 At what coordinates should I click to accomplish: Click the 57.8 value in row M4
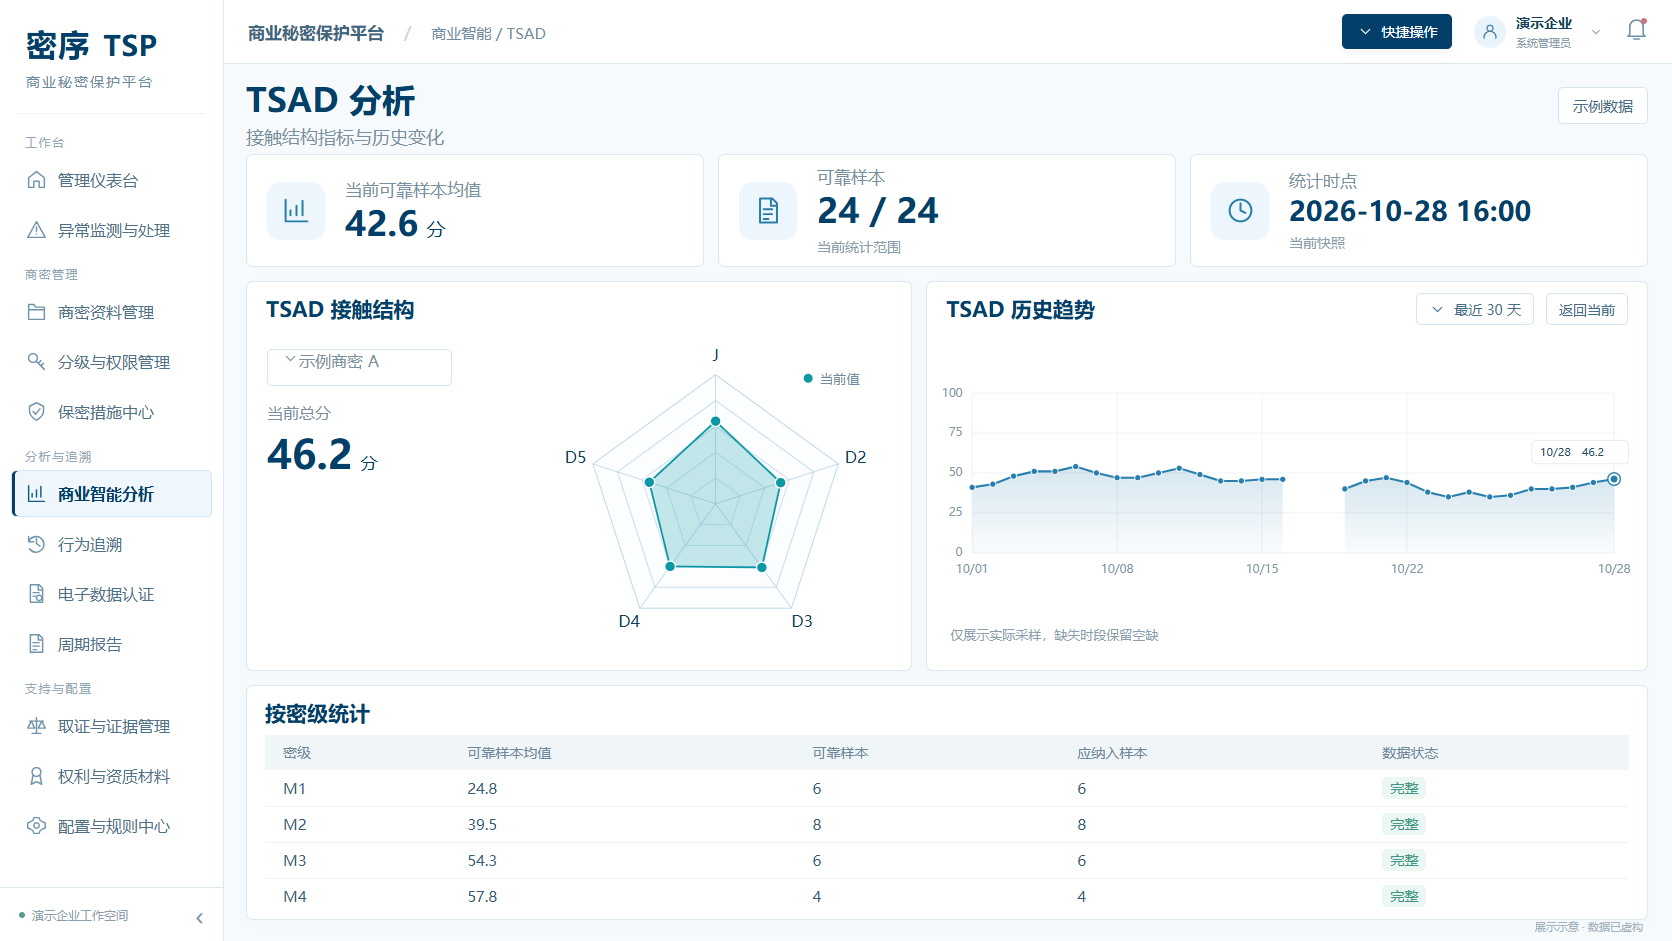click(482, 896)
